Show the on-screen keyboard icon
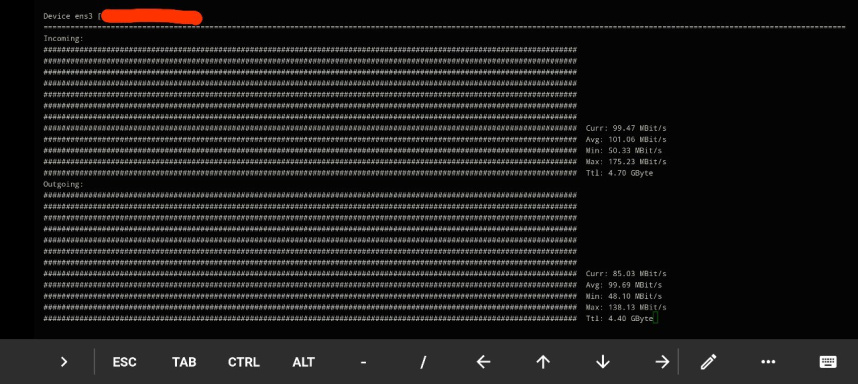Viewport: 858px width, 384px height. pos(828,362)
